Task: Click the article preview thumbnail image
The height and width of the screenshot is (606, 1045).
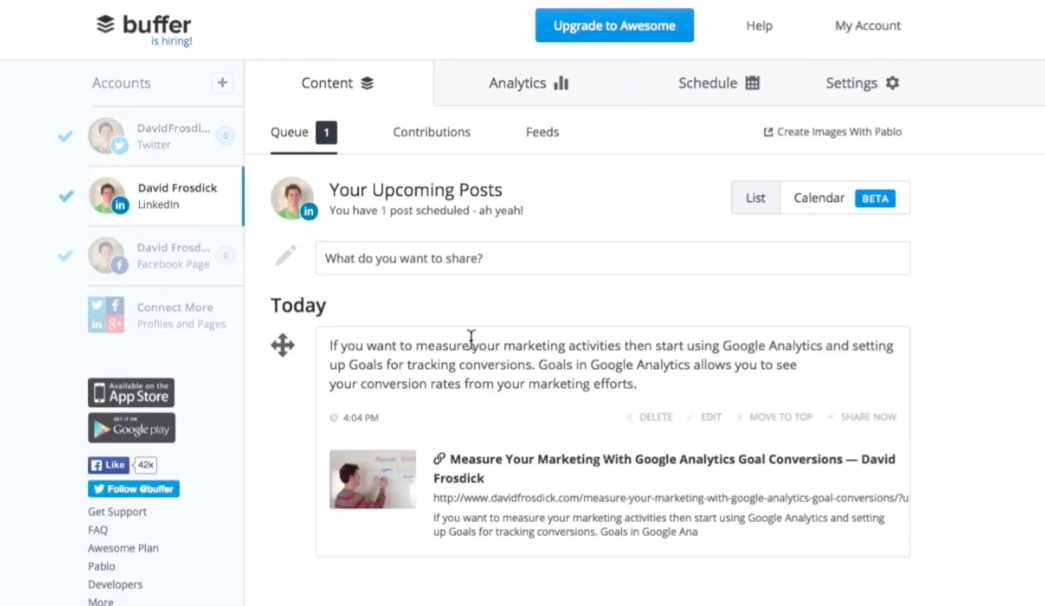Action: [x=372, y=479]
